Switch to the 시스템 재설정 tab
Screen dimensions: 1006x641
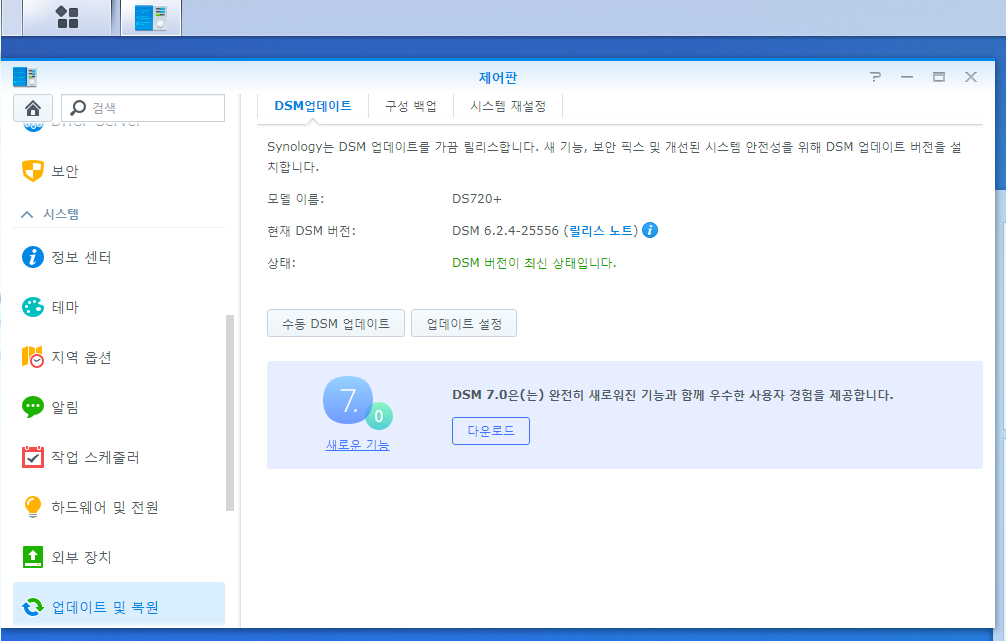pyautogui.click(x=507, y=106)
